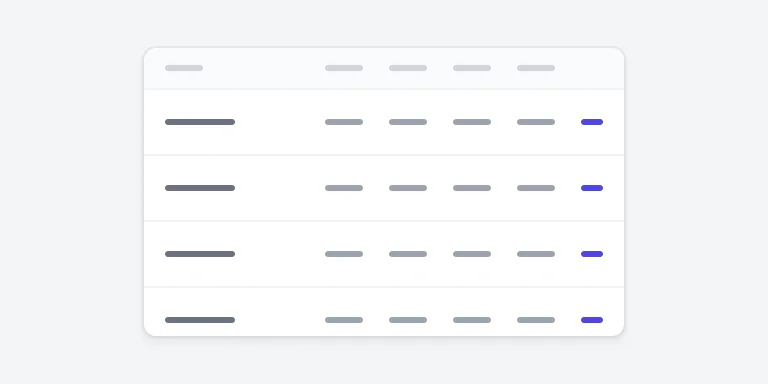Click first row's second column gray cell

[x=344, y=122]
